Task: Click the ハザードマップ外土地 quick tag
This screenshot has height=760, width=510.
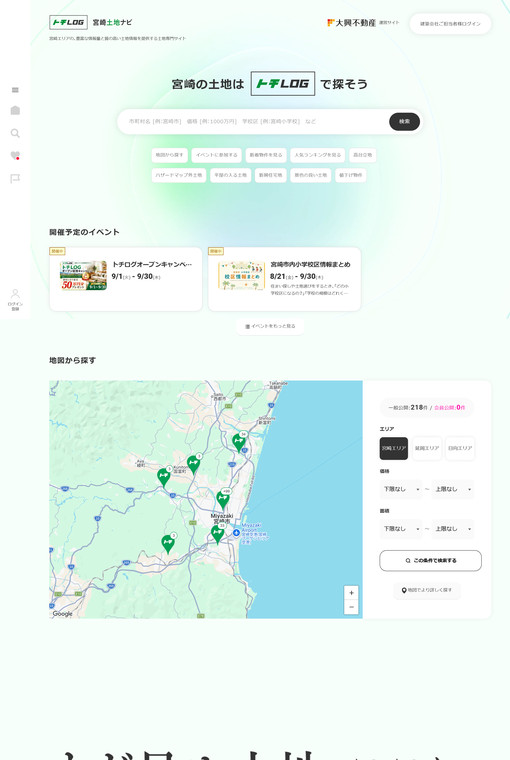Action: coord(179,175)
